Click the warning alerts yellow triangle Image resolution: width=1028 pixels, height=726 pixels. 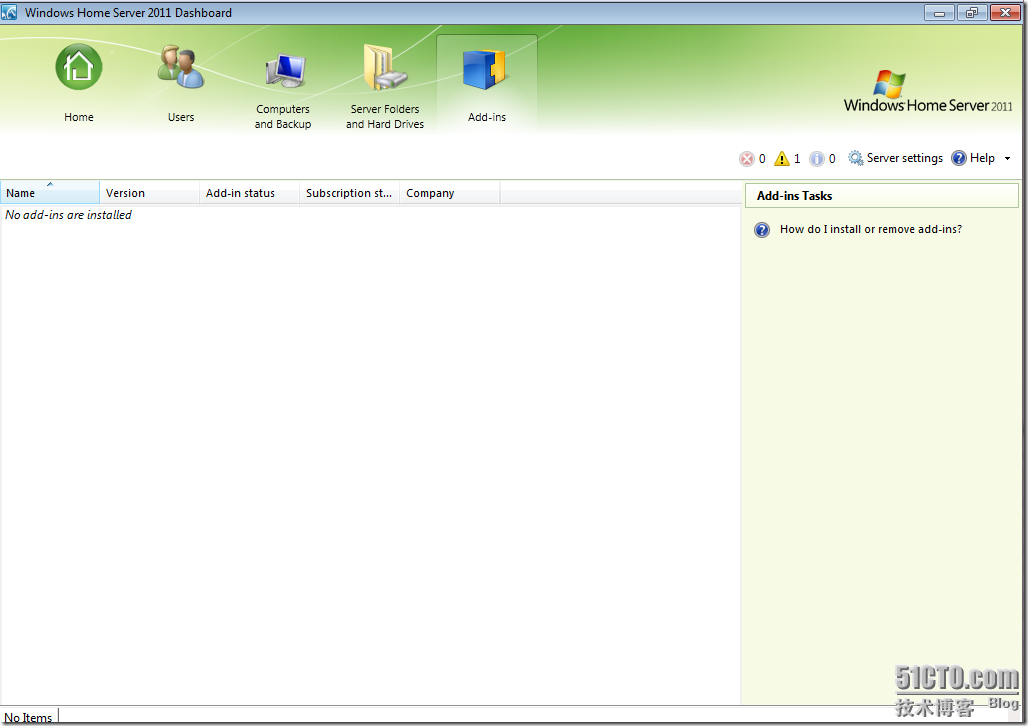781,159
